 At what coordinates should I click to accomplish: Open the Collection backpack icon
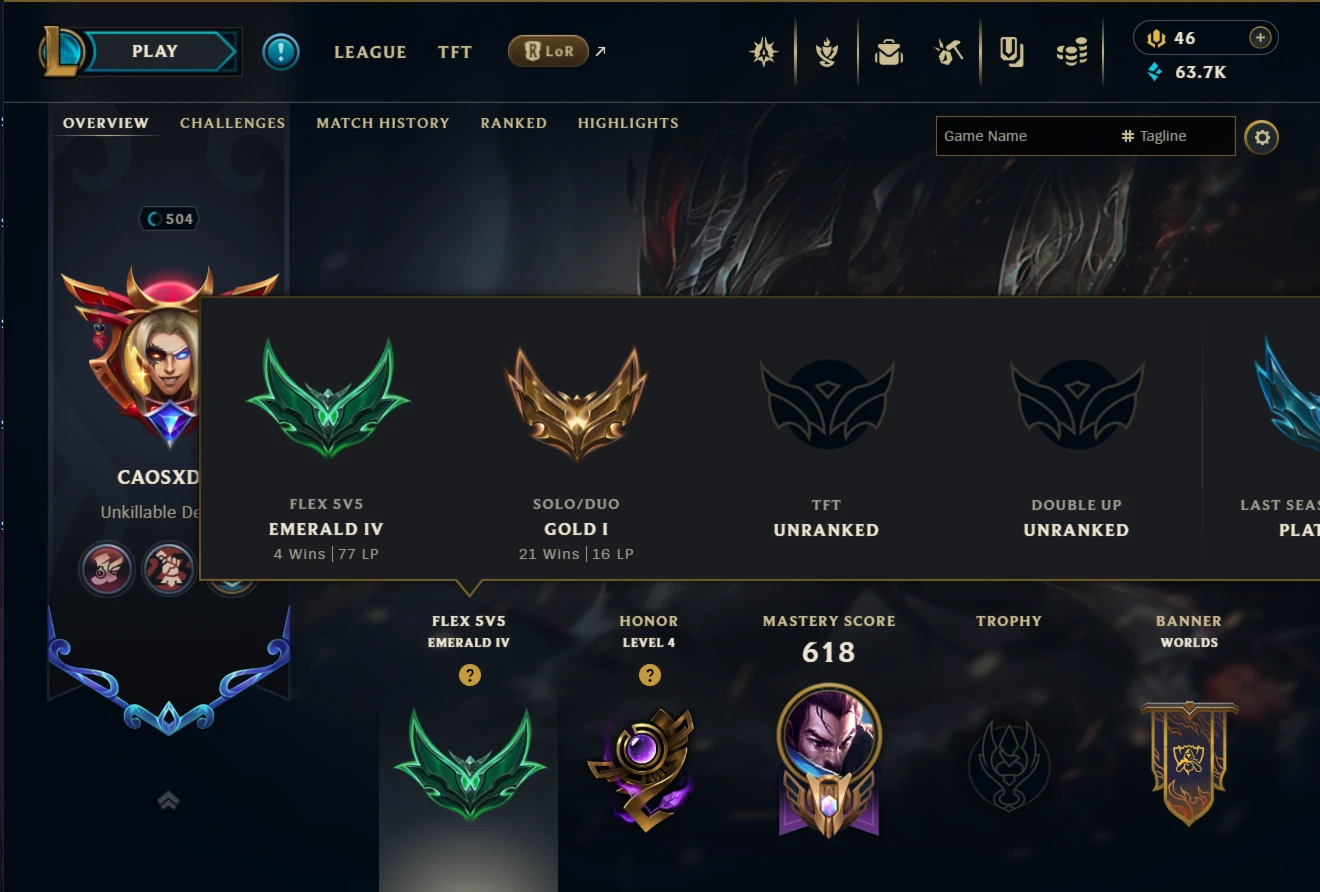pyautogui.click(x=888, y=52)
